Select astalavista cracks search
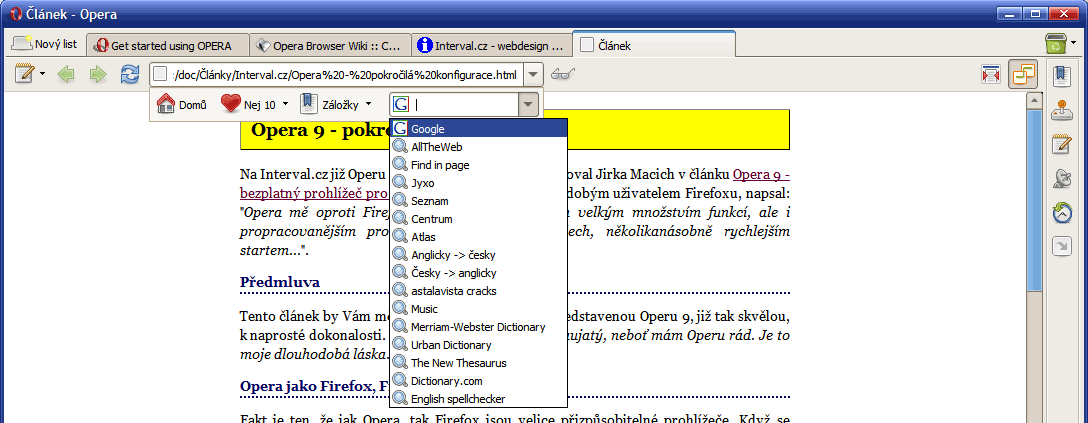Viewport: 1088px width, 423px height. (478, 291)
